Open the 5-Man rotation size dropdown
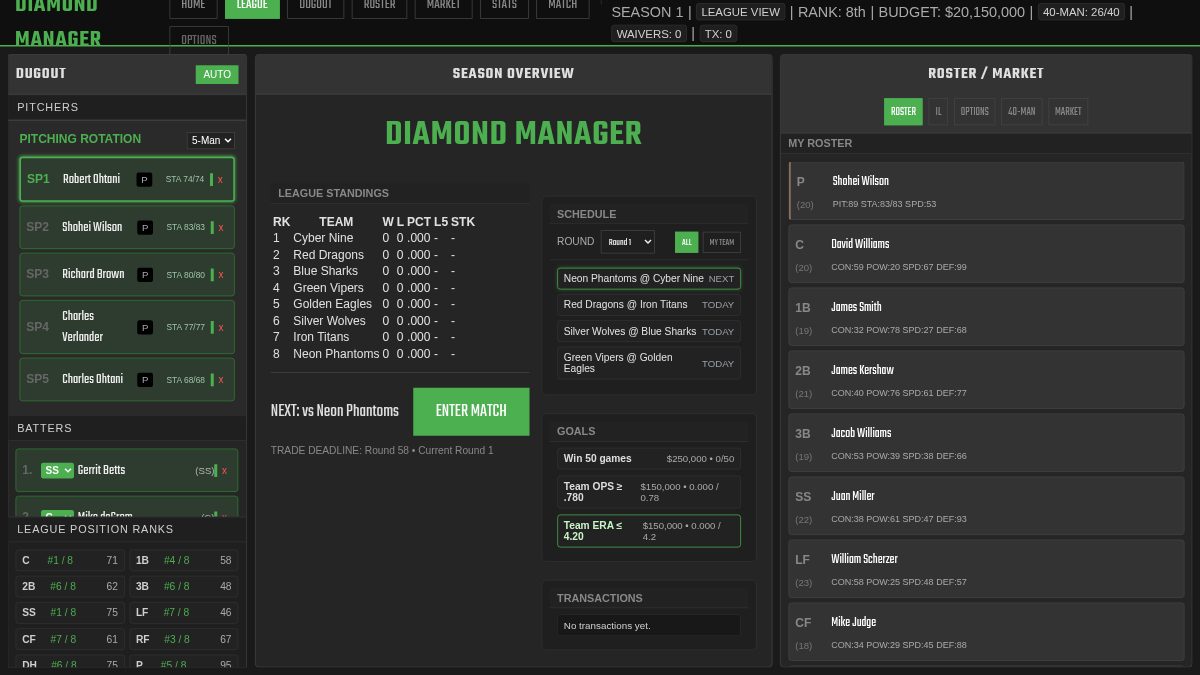The width and height of the screenshot is (1200, 675). 211,140
